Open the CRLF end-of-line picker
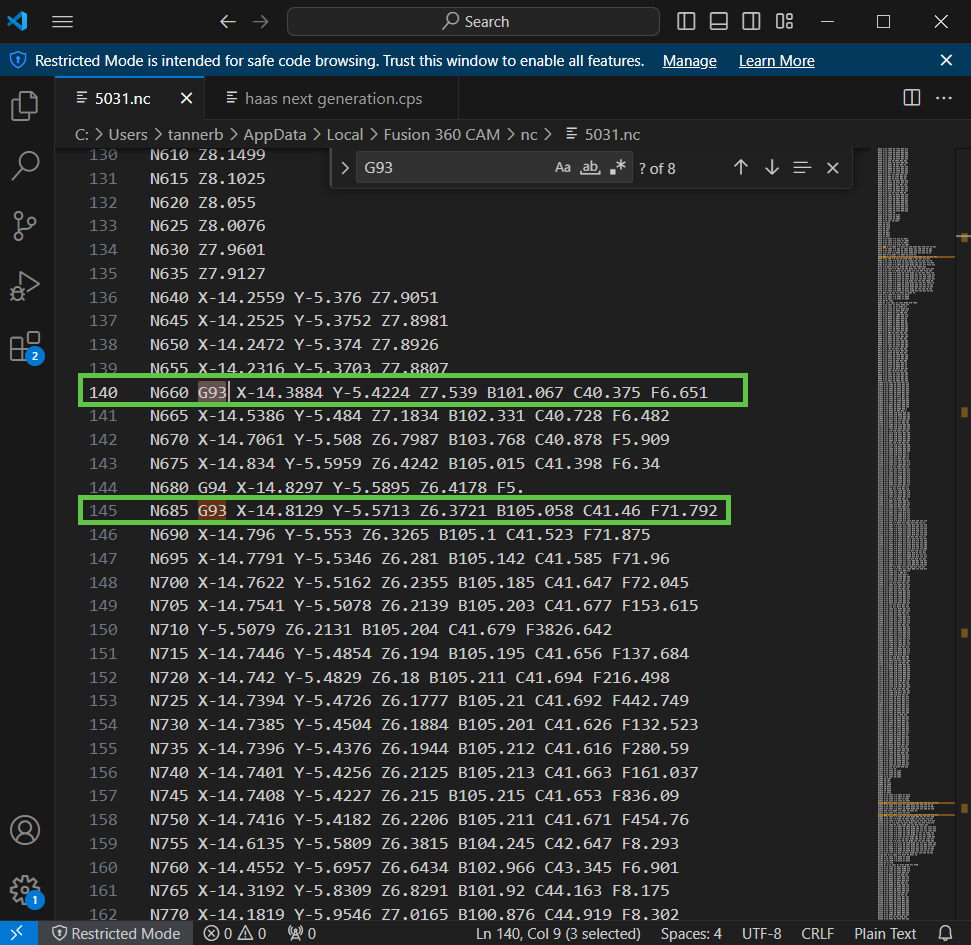The width and height of the screenshot is (971, 945). point(817,933)
